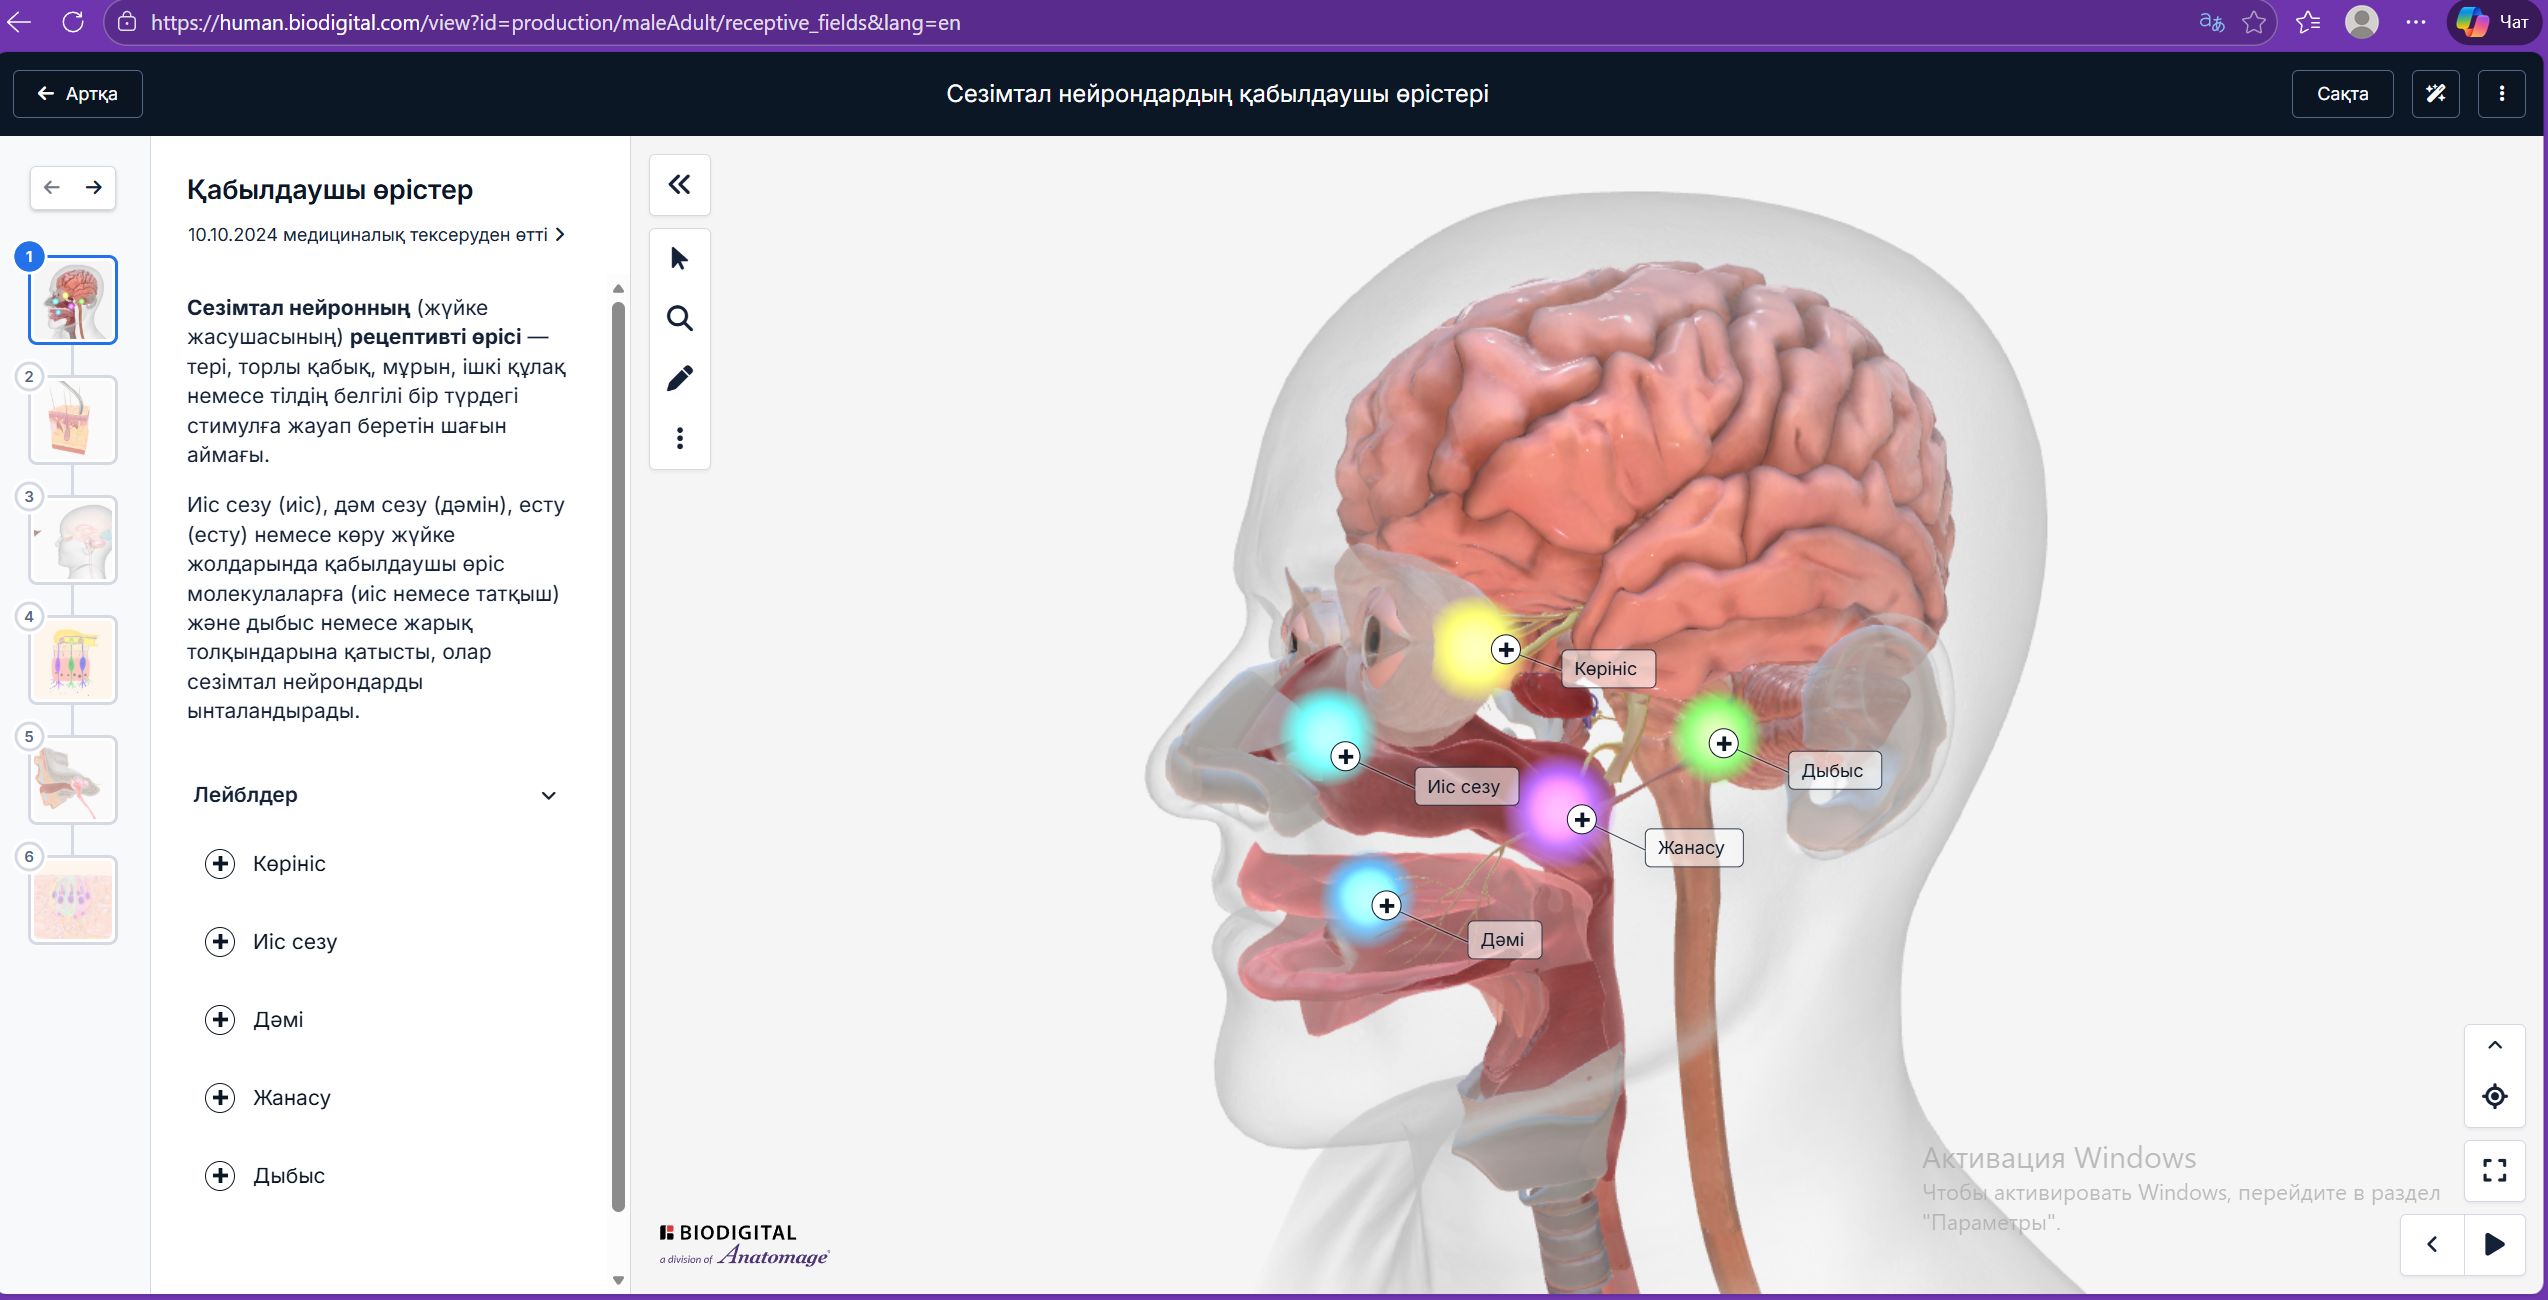Expand medical review date details
Viewport: 2548px width, 1300px height.
[560, 235]
